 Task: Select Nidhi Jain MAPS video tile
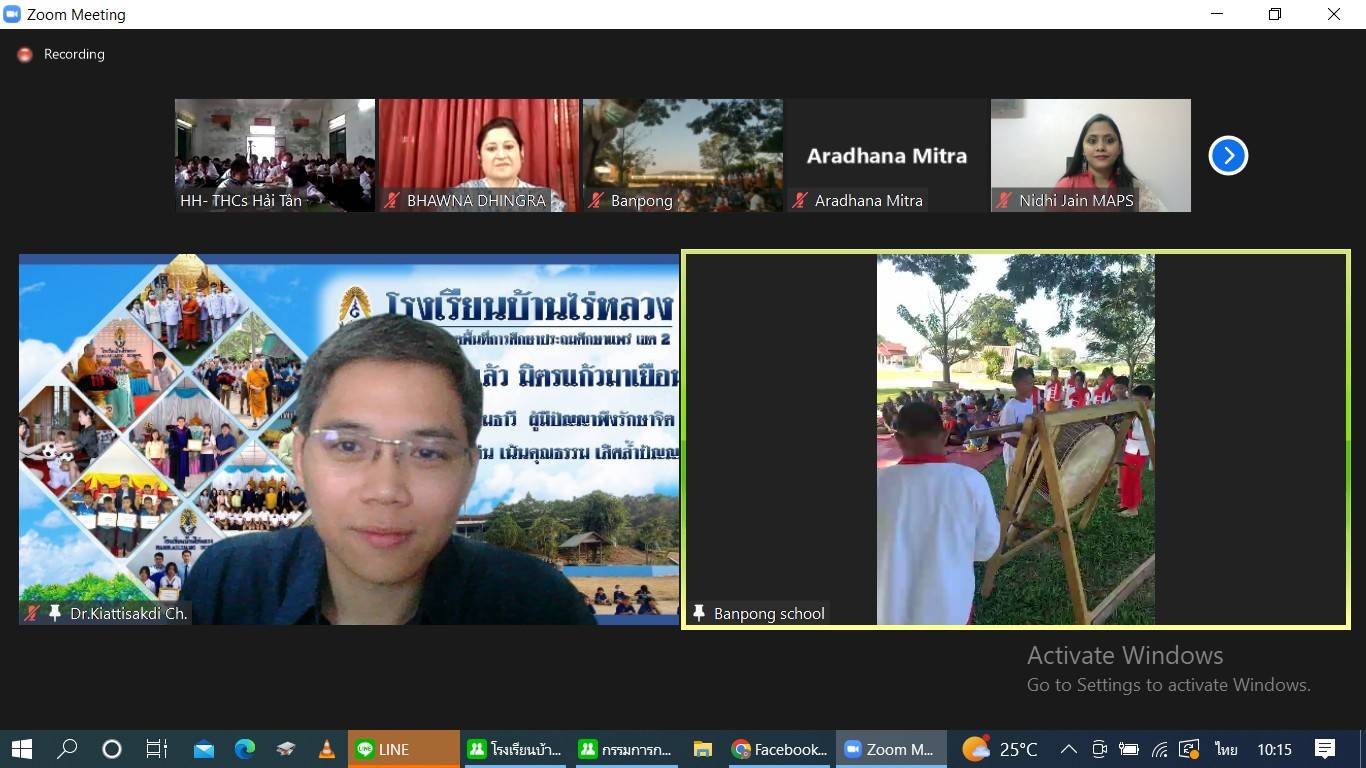click(1090, 154)
